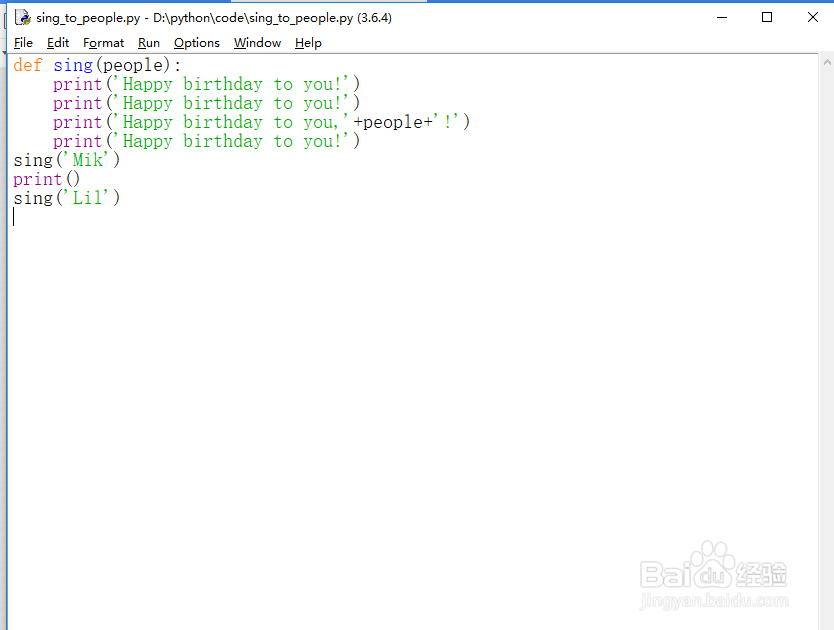Screen dimensions: 834x630
Task: Open the Format menu
Action: (x=103, y=43)
